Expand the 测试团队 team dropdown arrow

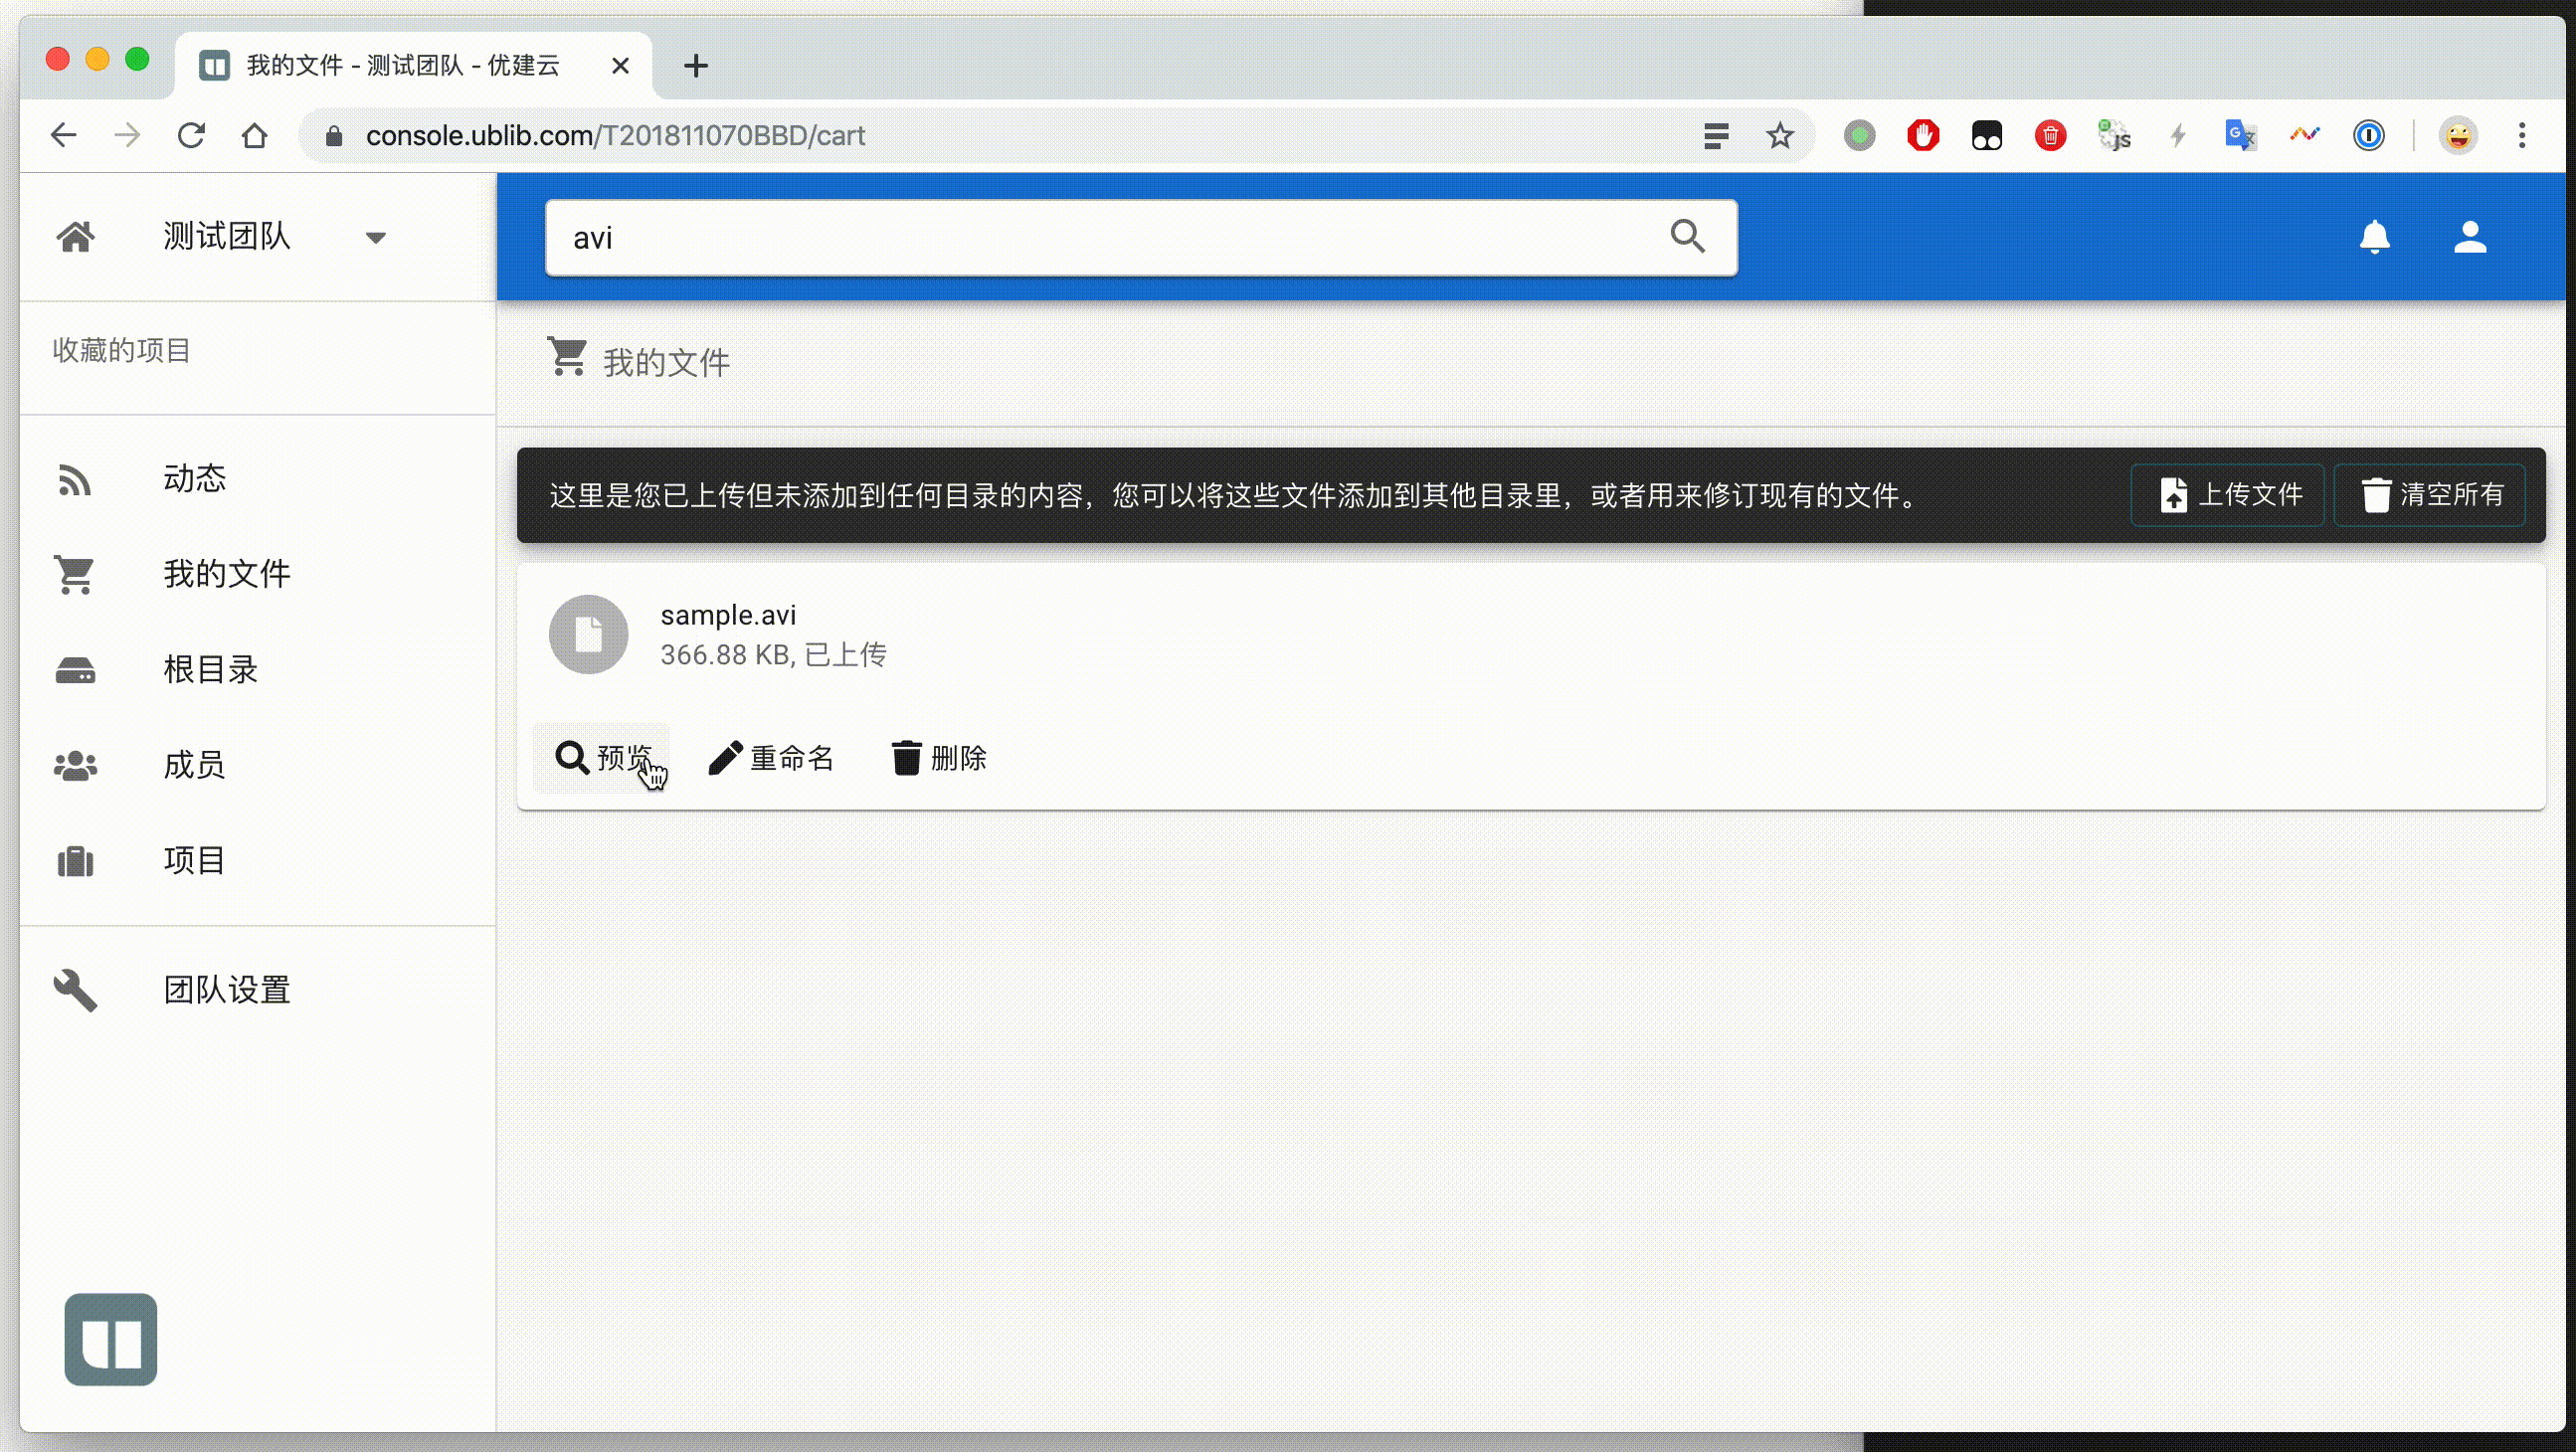coord(375,238)
